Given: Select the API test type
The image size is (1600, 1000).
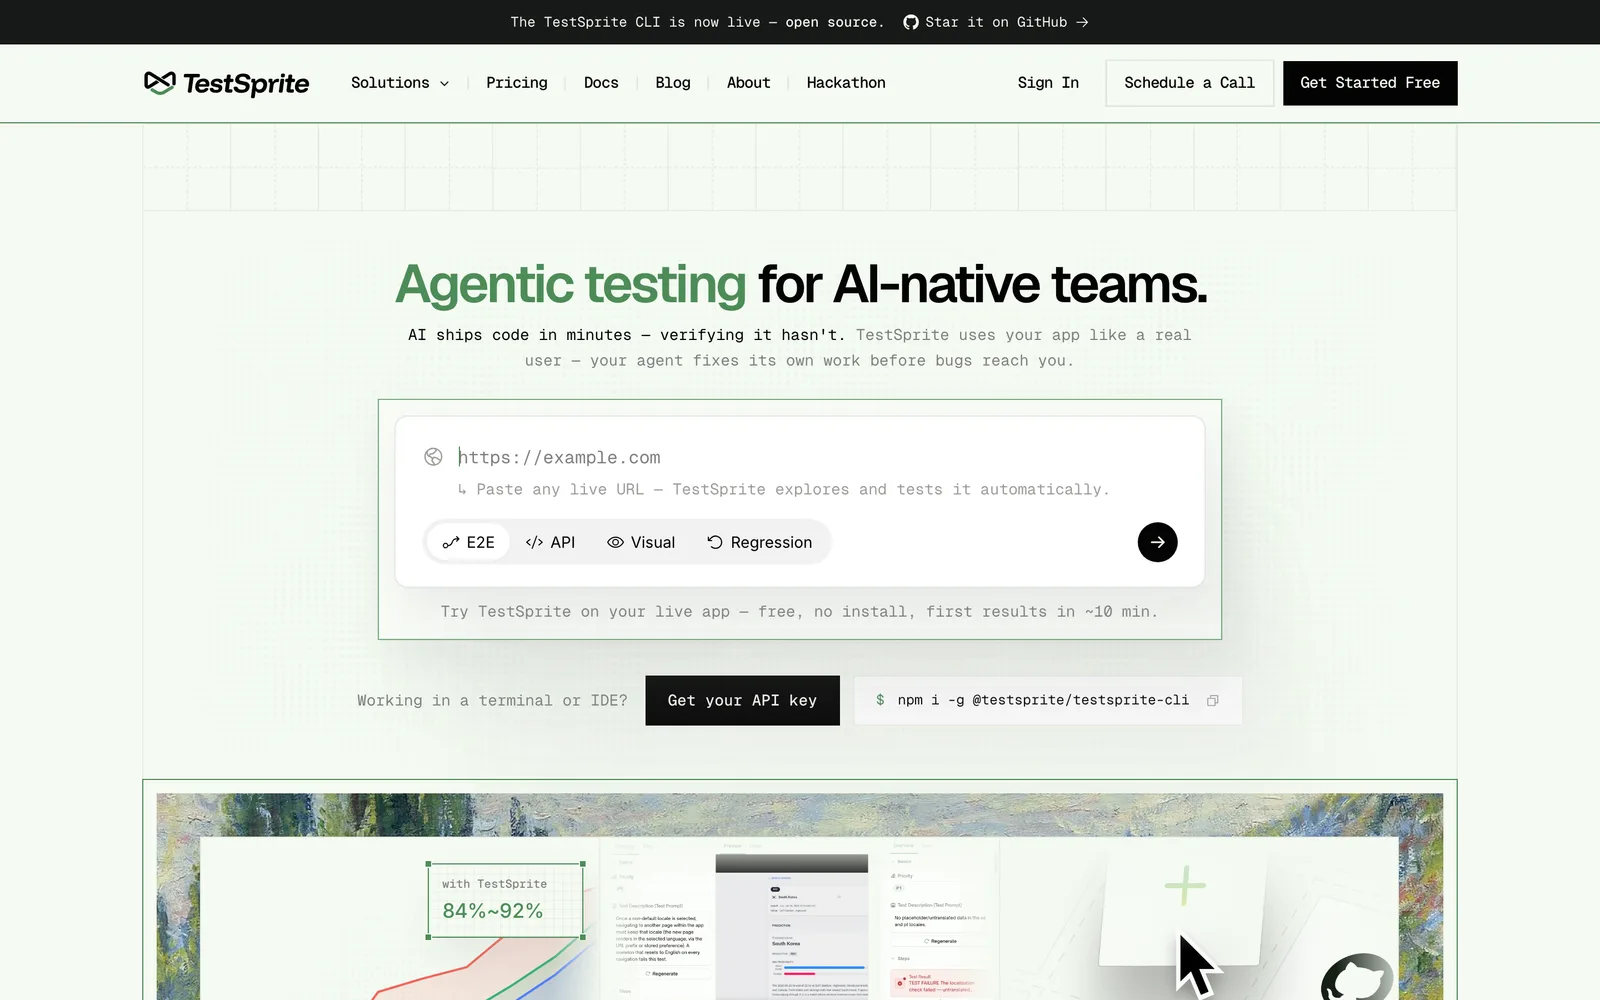Looking at the screenshot, I should coord(550,542).
